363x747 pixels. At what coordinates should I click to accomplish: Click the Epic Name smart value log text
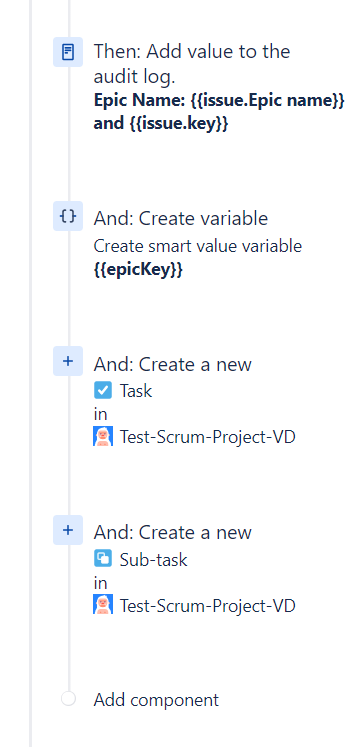coord(219,112)
